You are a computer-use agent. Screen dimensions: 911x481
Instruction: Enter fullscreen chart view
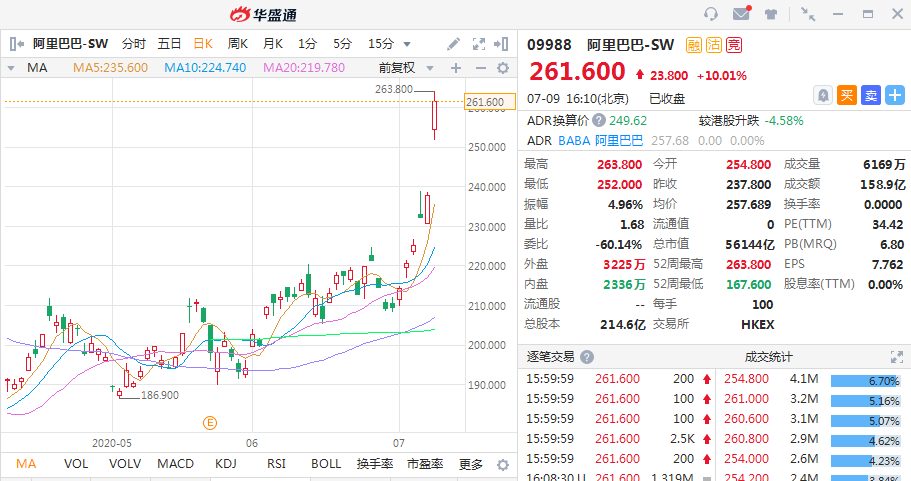[478, 44]
